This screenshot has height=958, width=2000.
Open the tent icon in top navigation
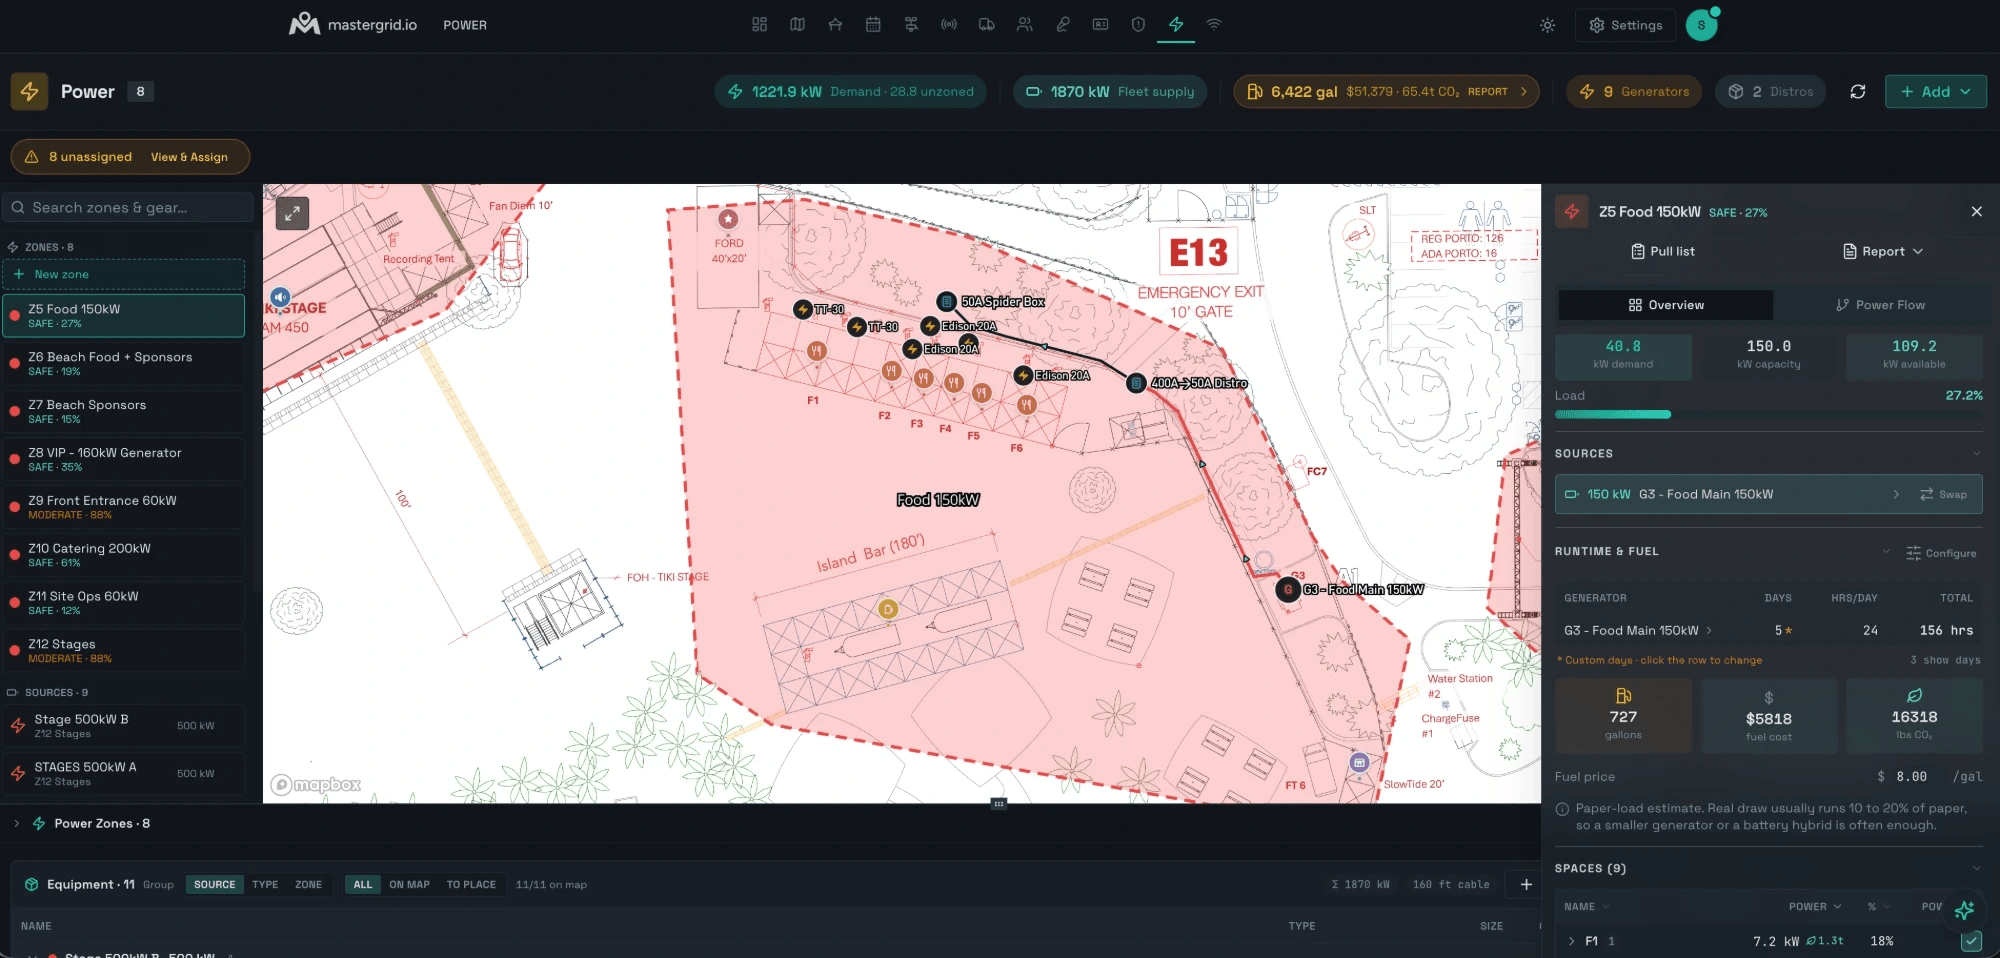pyautogui.click(x=835, y=24)
